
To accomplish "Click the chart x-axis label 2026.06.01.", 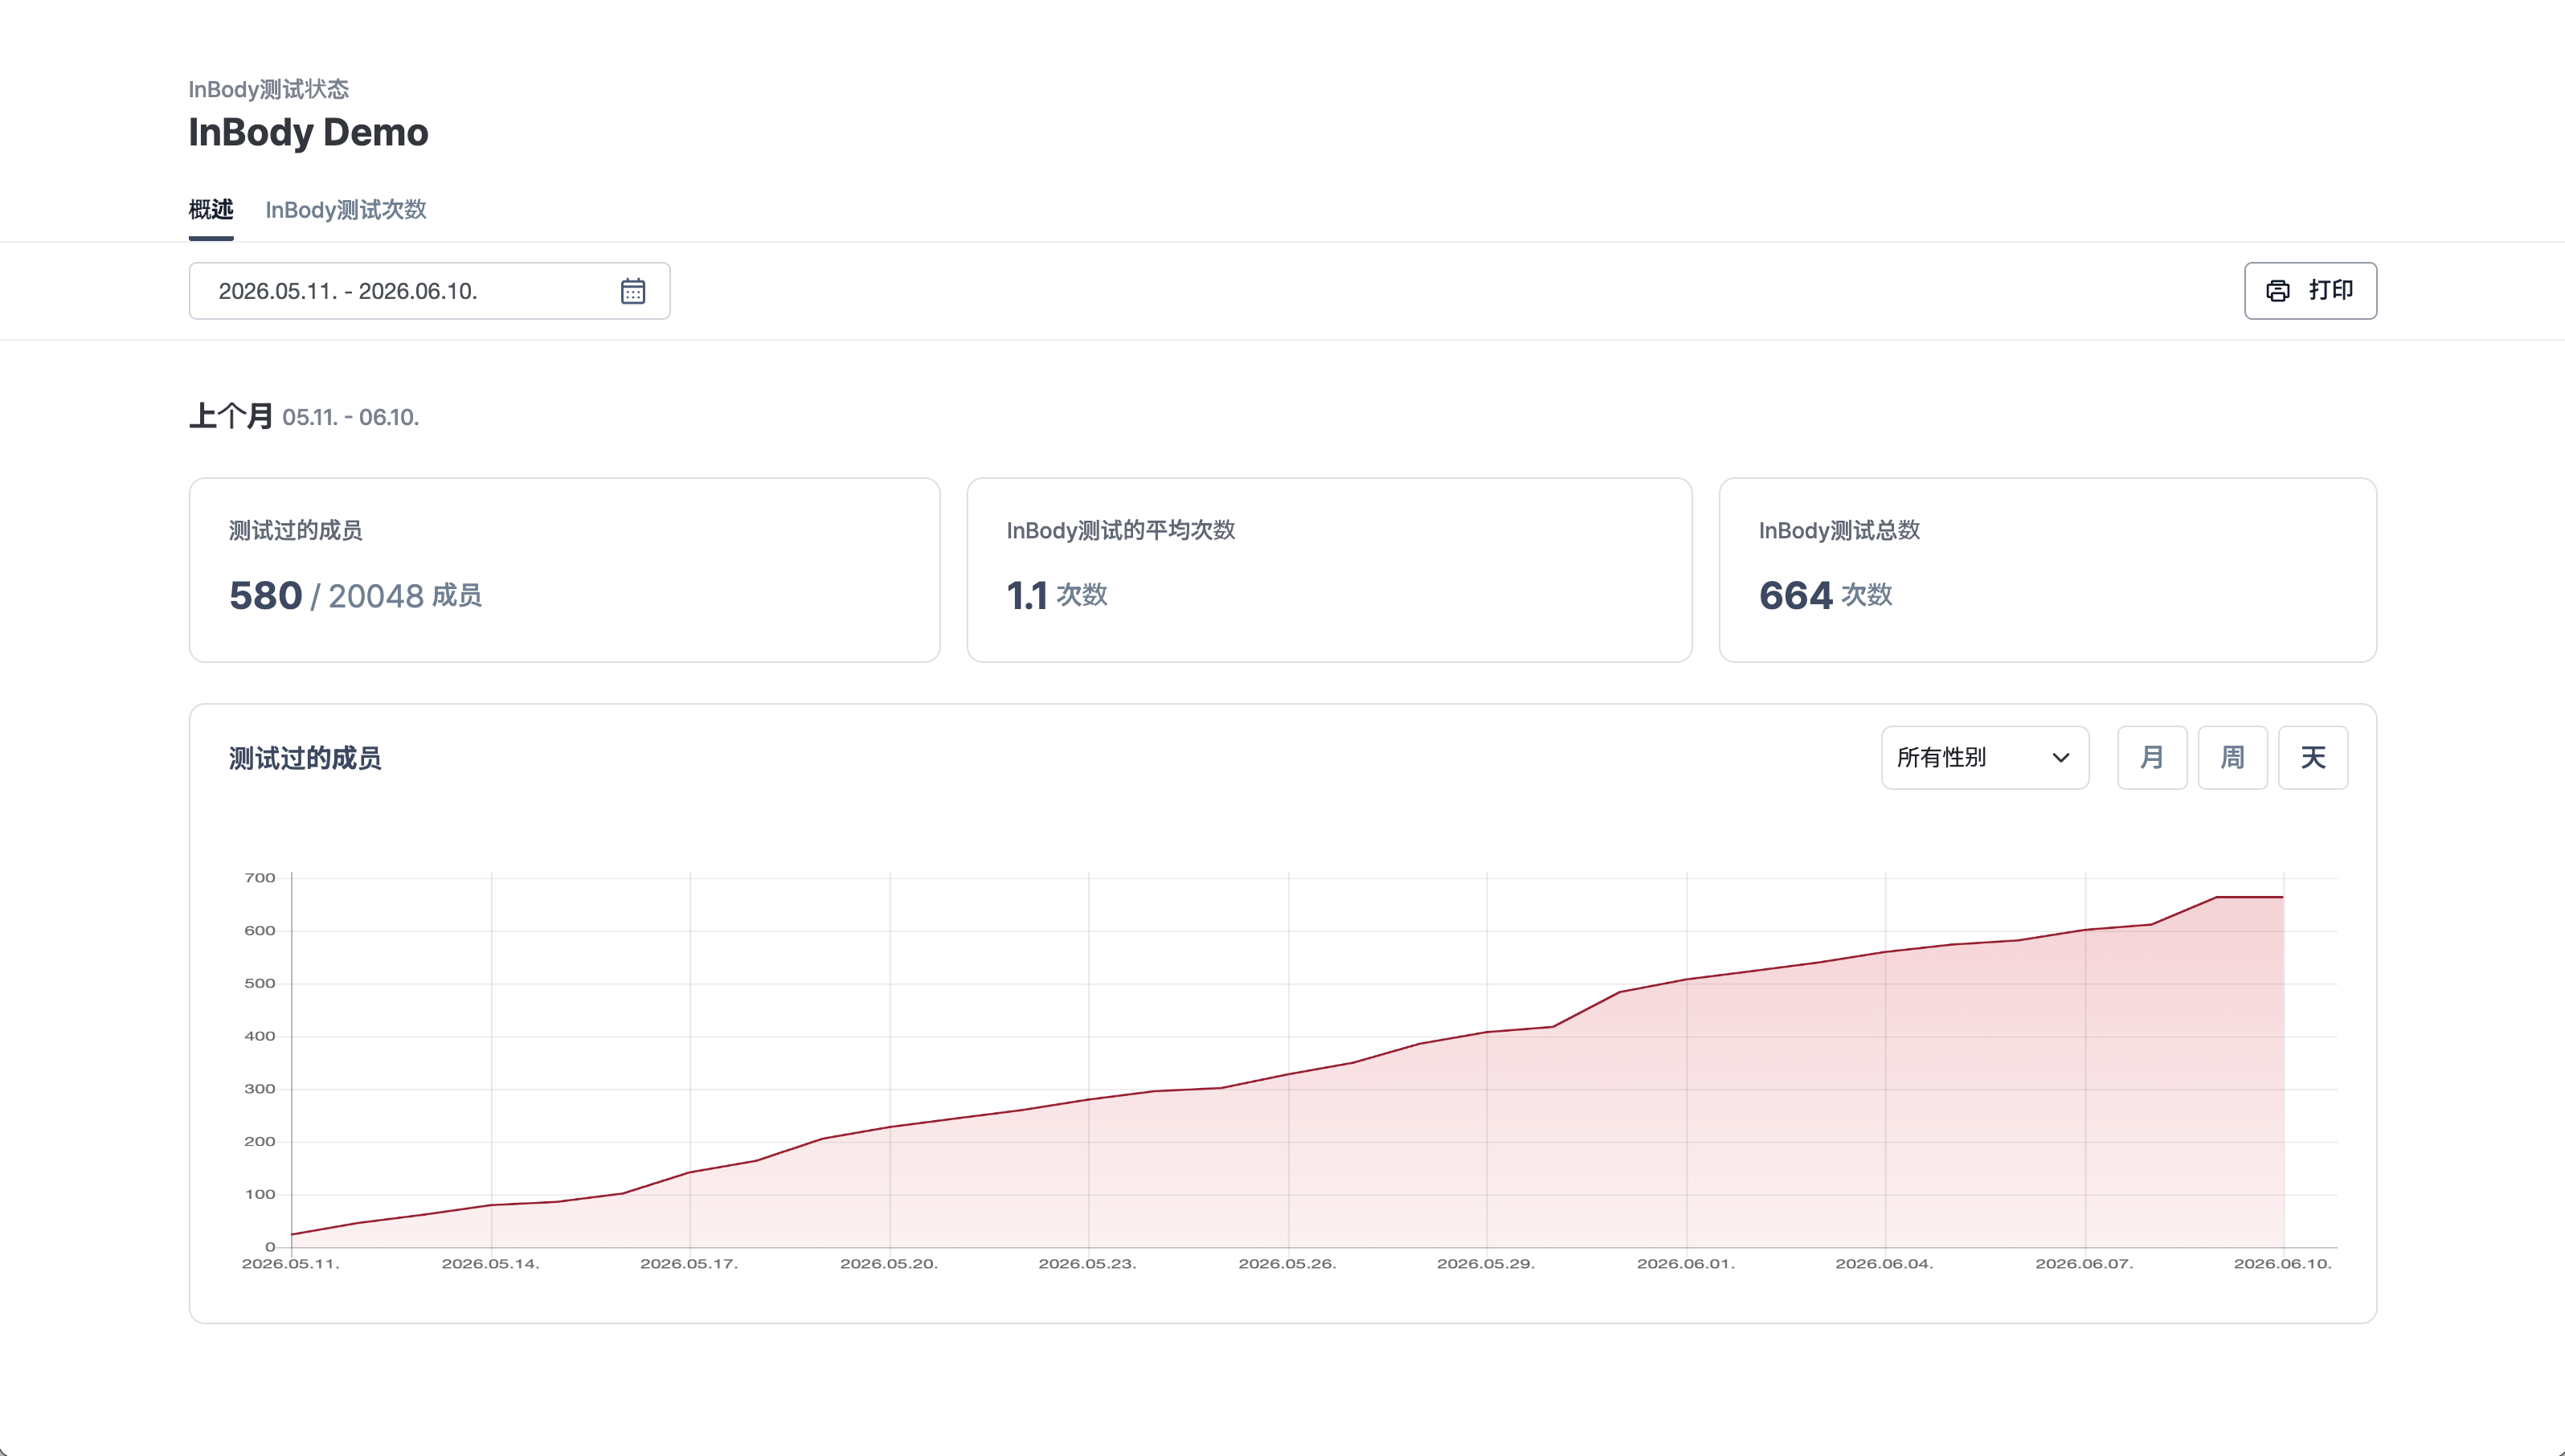I will tap(1686, 1264).
